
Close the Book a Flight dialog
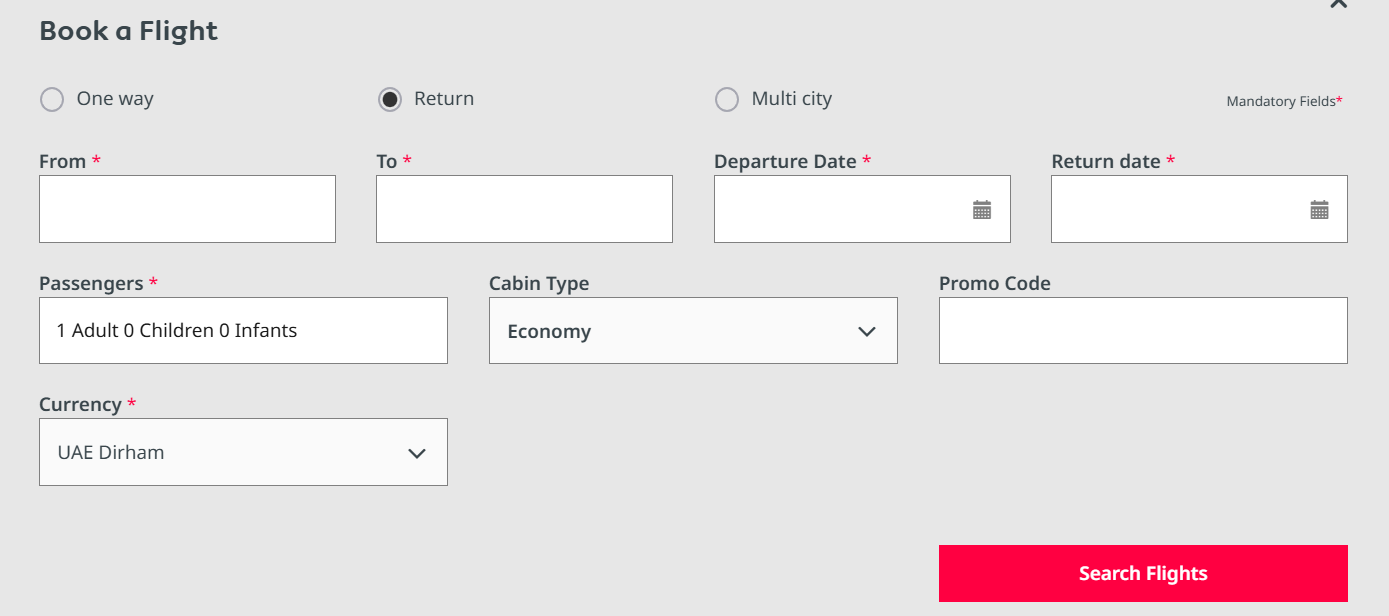click(x=1338, y=4)
